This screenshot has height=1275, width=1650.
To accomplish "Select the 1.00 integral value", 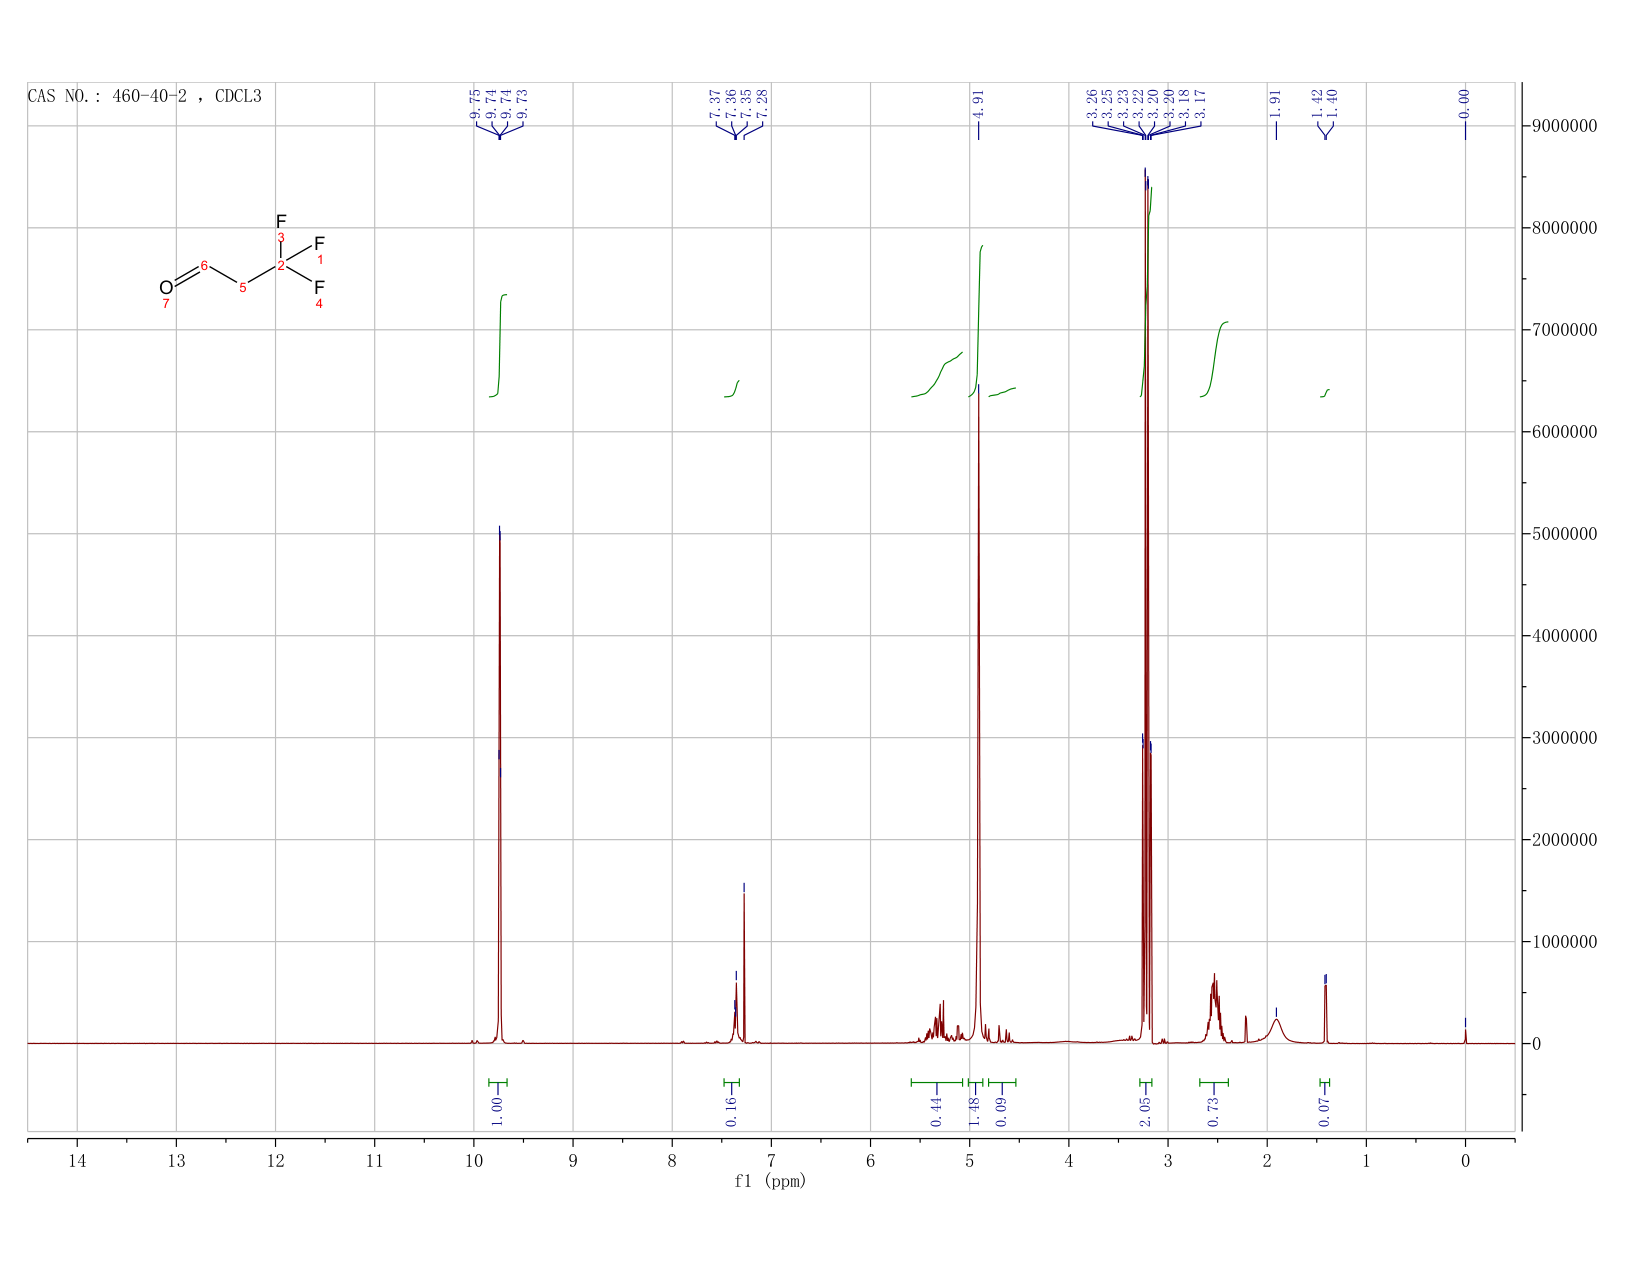I will click(x=497, y=1110).
